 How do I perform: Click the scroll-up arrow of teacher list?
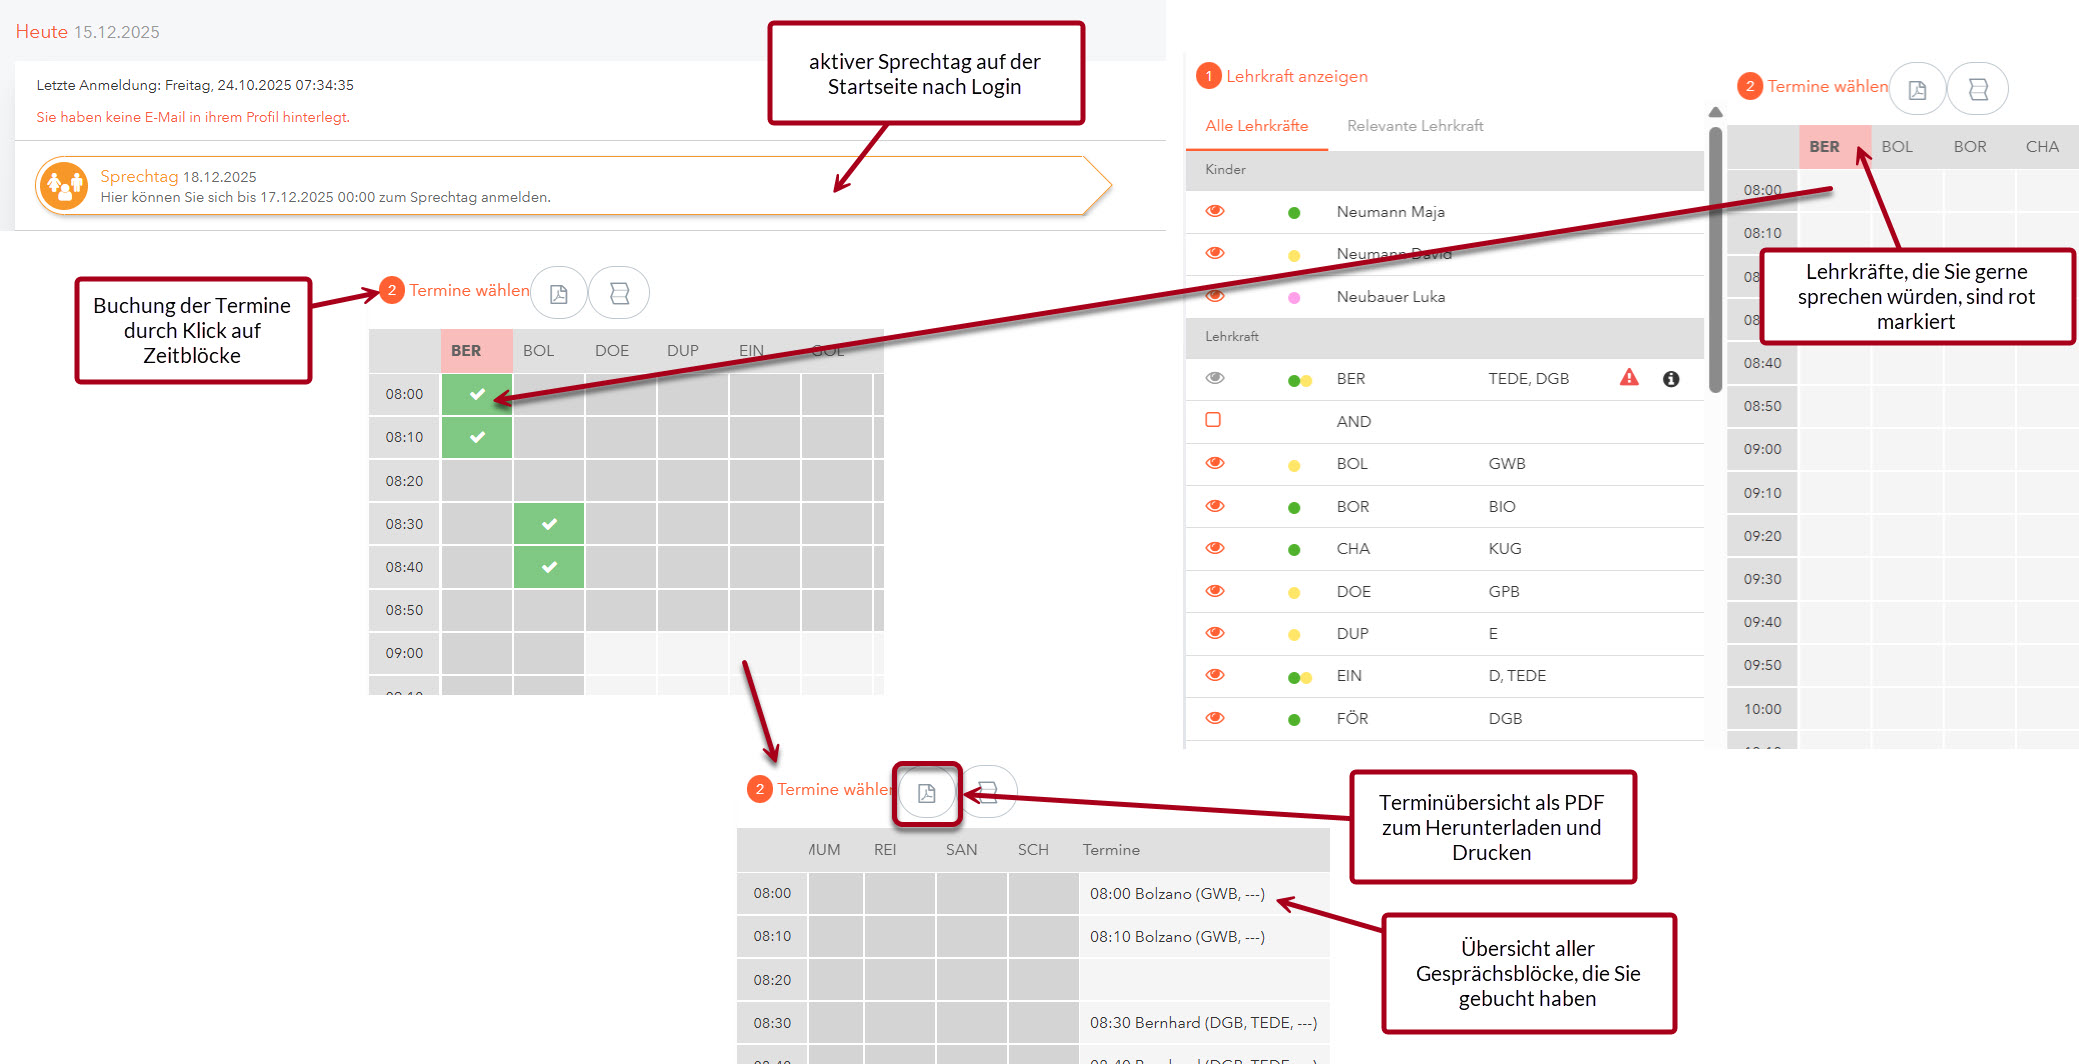tap(1715, 112)
